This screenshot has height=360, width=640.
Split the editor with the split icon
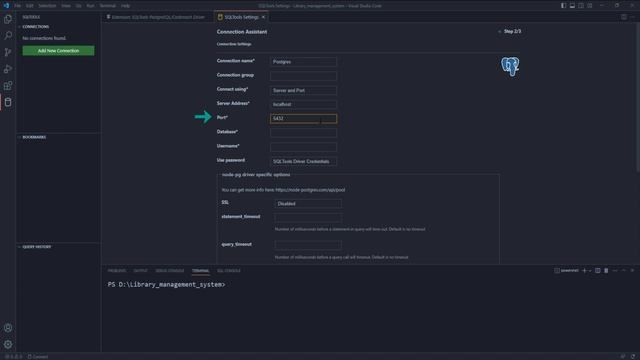[624, 17]
